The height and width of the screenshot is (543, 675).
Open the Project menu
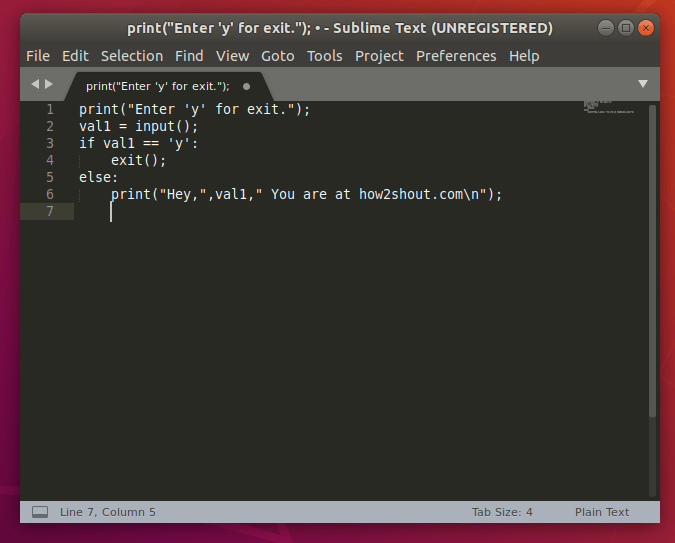pyautogui.click(x=379, y=56)
